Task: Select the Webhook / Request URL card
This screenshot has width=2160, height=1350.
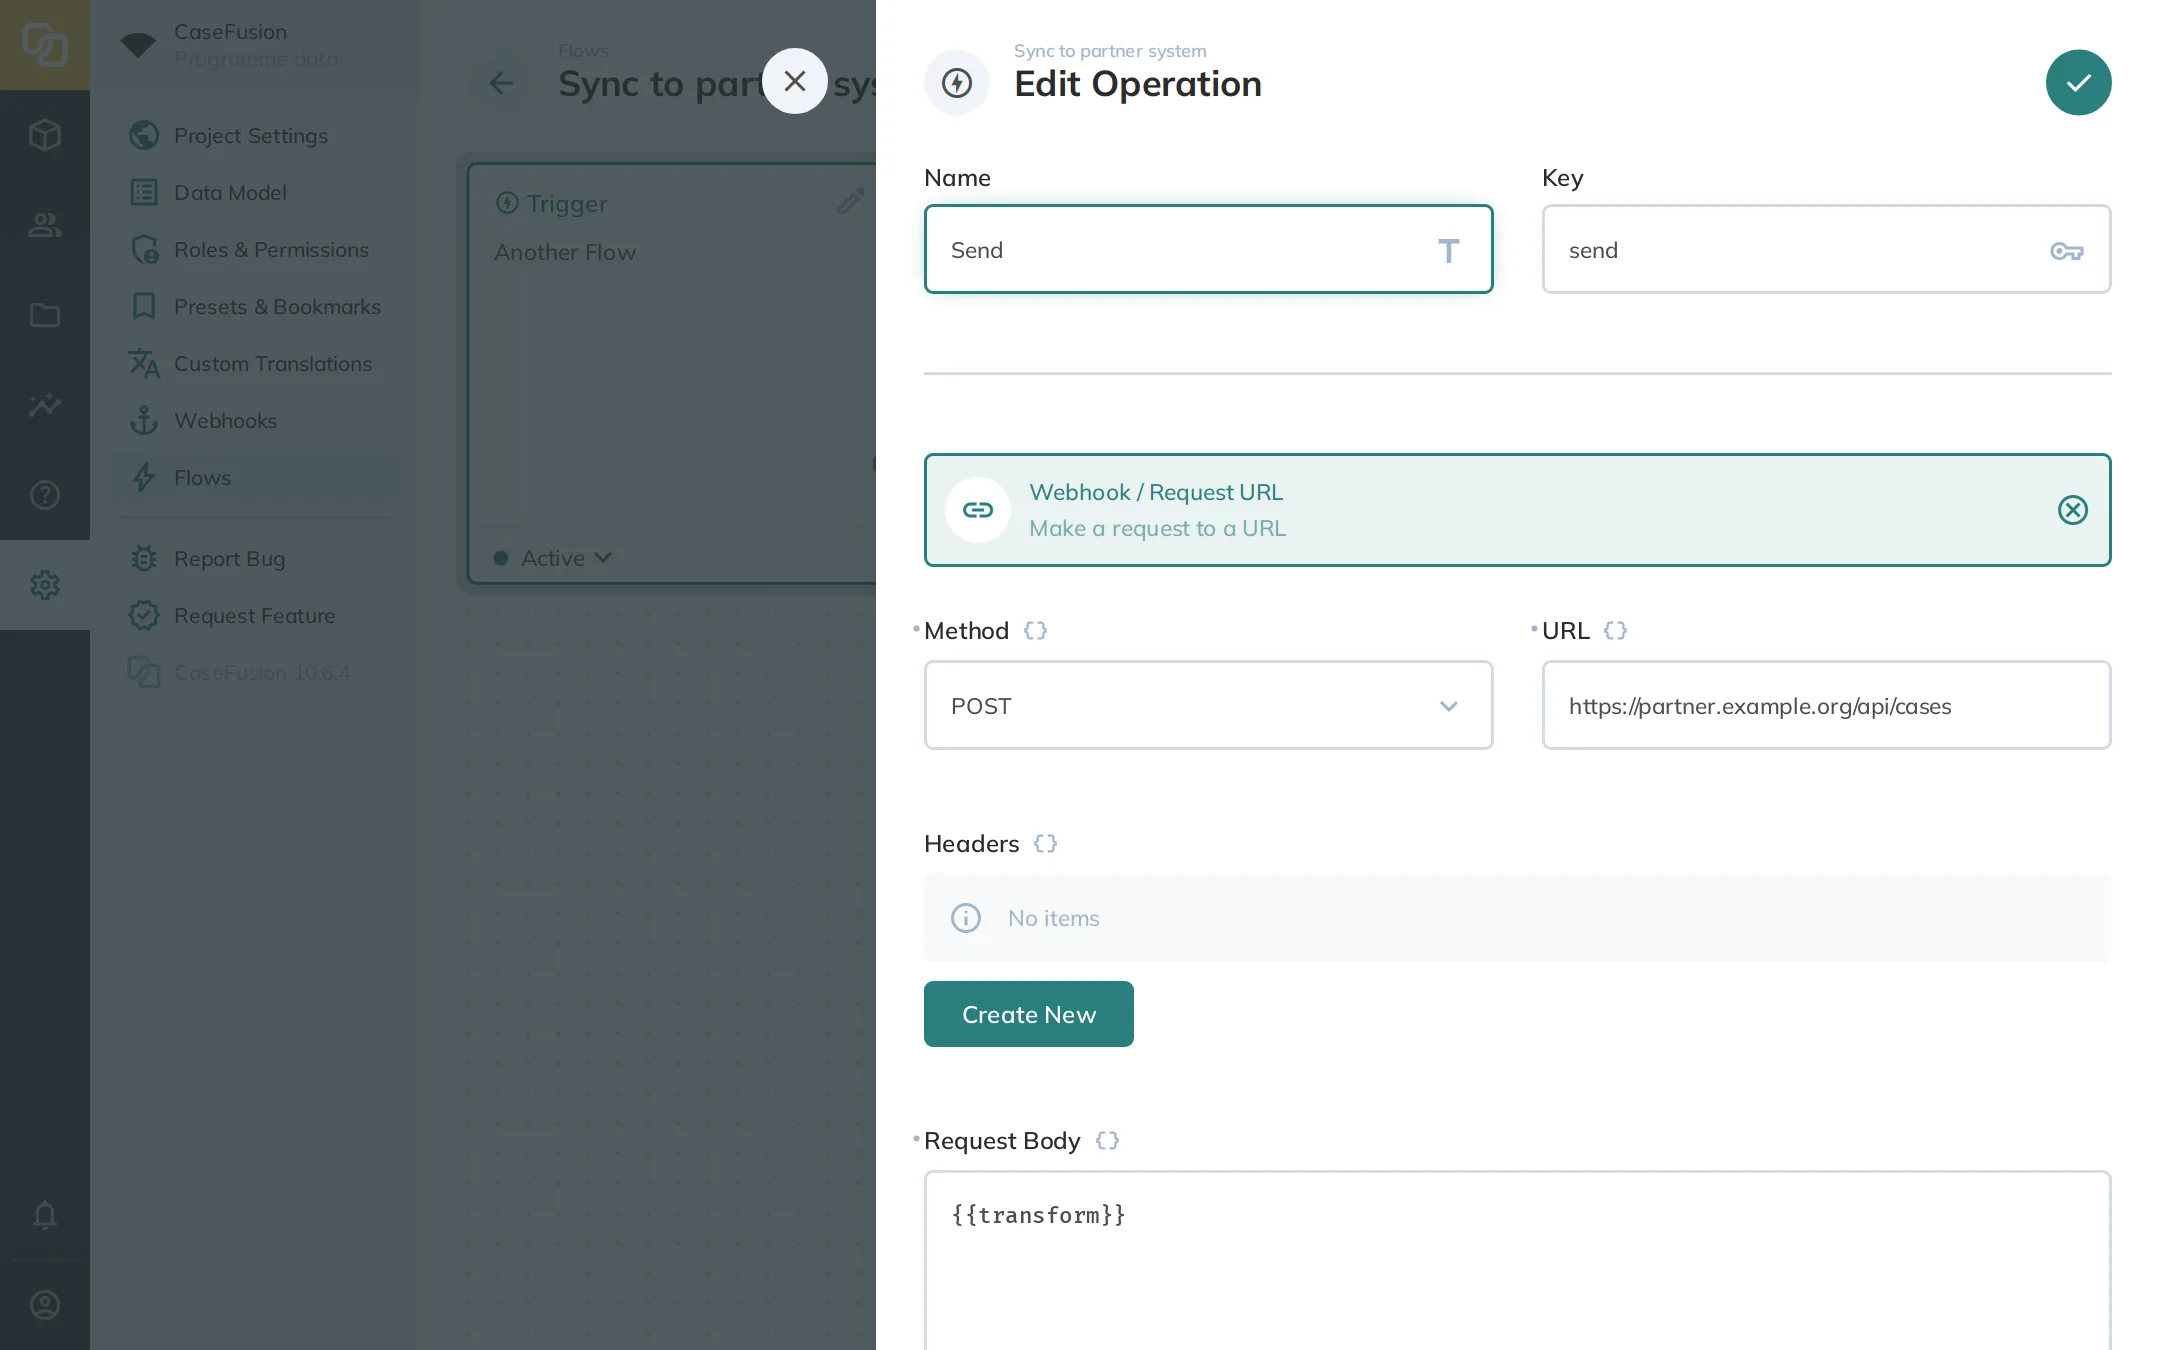Action: (1517, 510)
